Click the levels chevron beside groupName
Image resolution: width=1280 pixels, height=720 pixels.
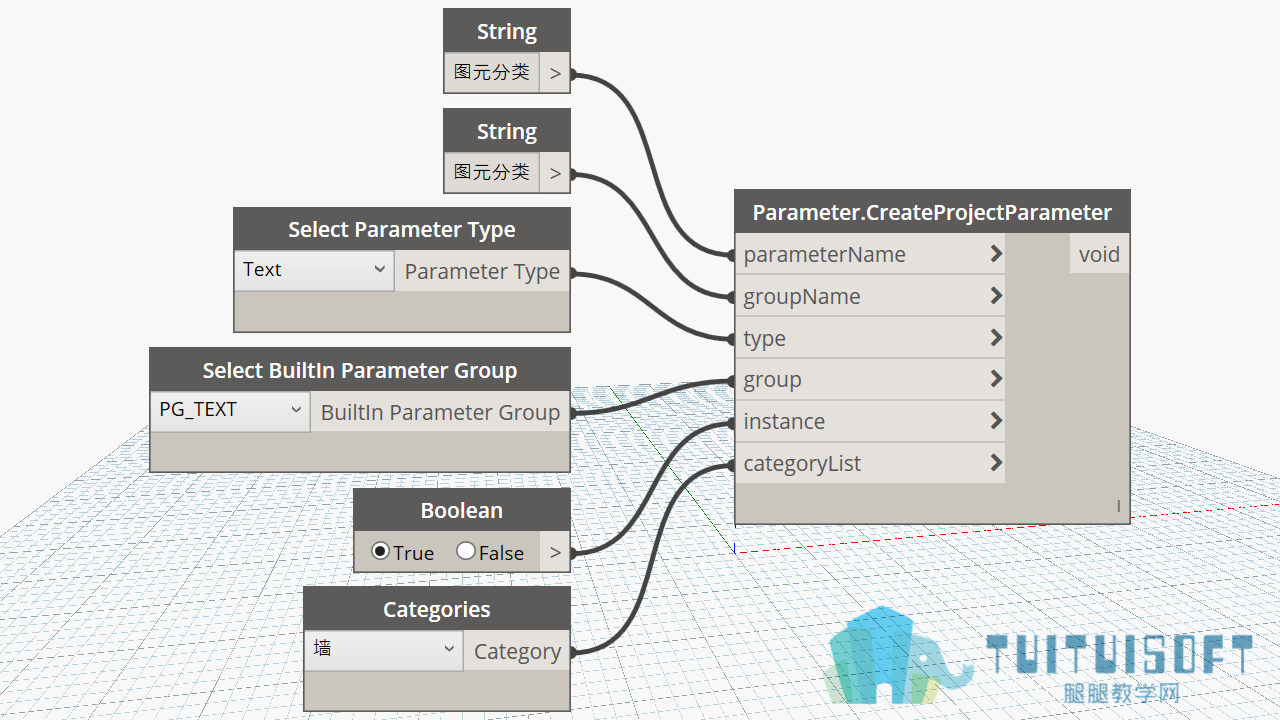(x=996, y=296)
